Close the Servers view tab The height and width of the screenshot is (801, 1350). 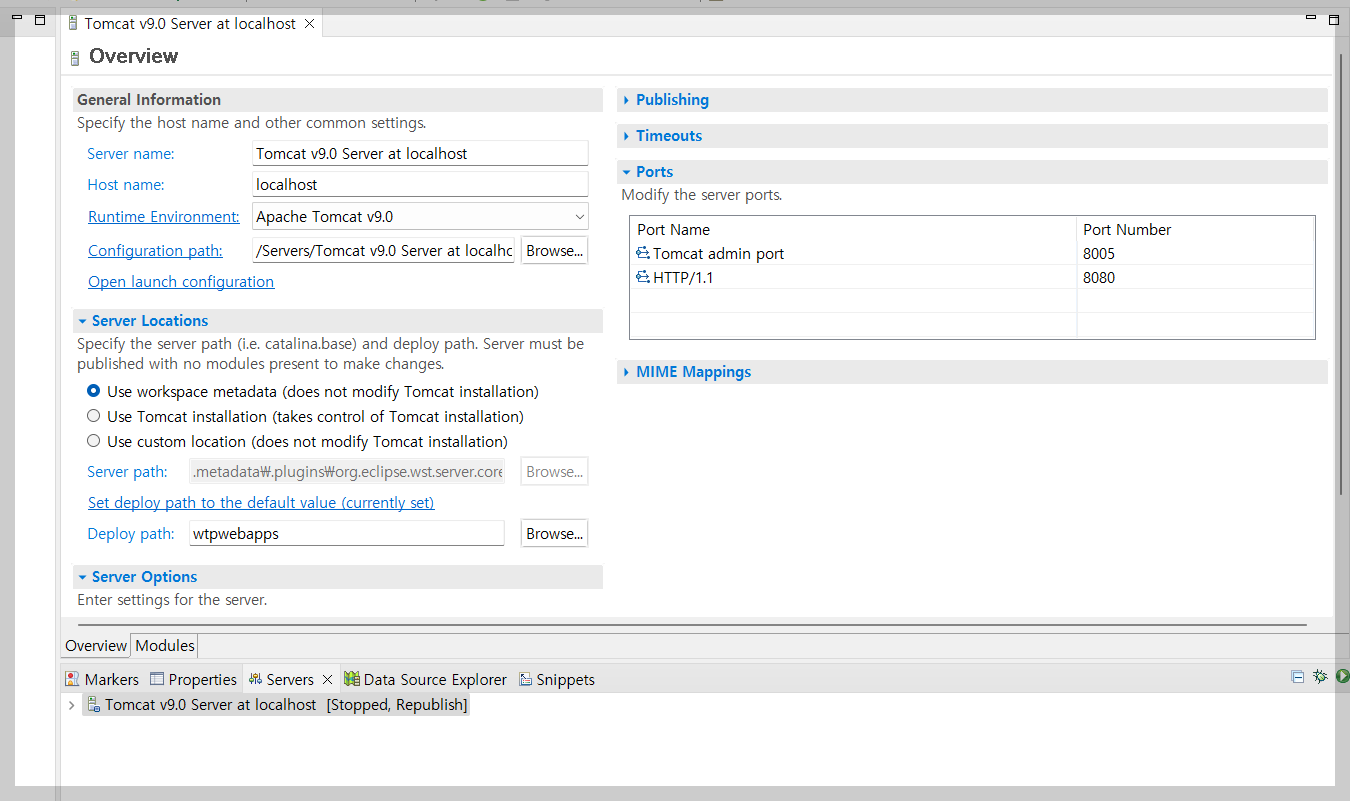coord(327,679)
